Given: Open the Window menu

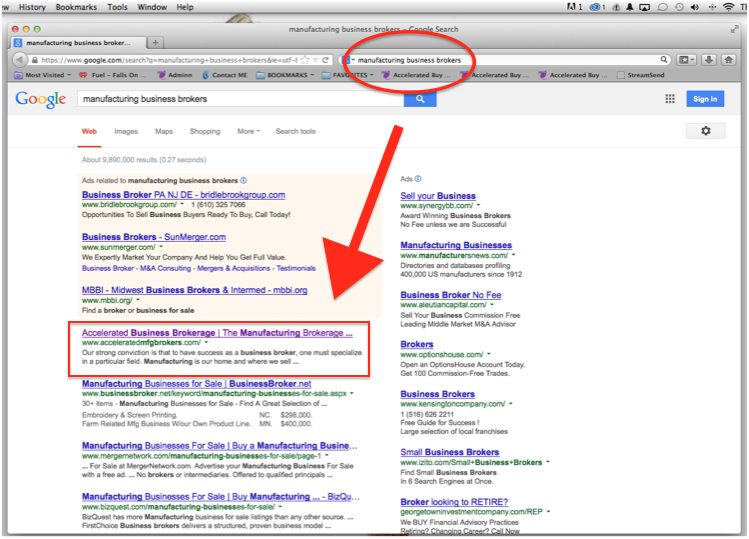Looking at the screenshot, I should pyautogui.click(x=152, y=7).
